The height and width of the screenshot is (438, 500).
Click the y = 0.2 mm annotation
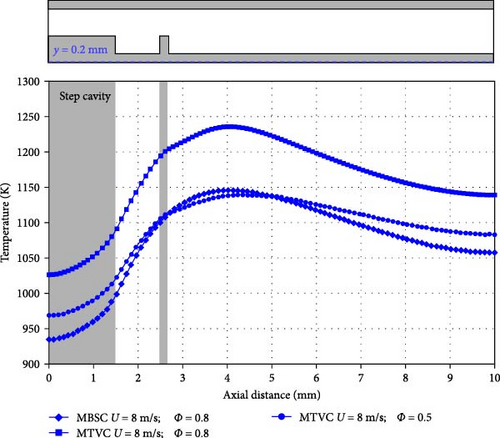pyautogui.click(x=80, y=50)
